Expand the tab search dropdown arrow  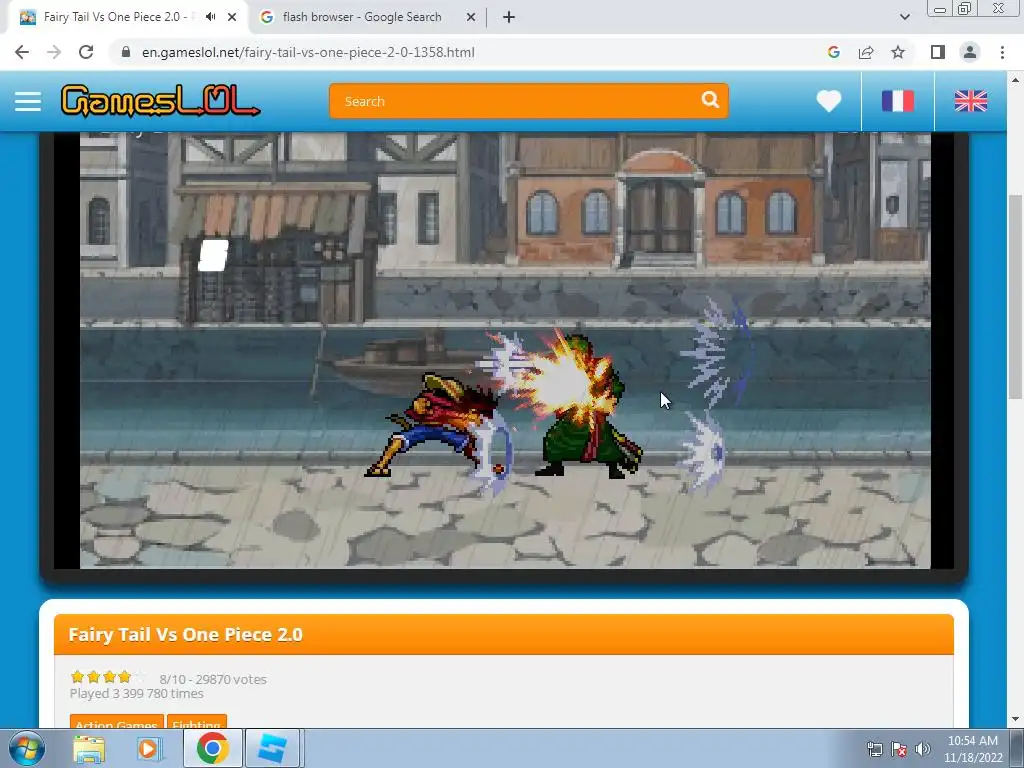(904, 17)
